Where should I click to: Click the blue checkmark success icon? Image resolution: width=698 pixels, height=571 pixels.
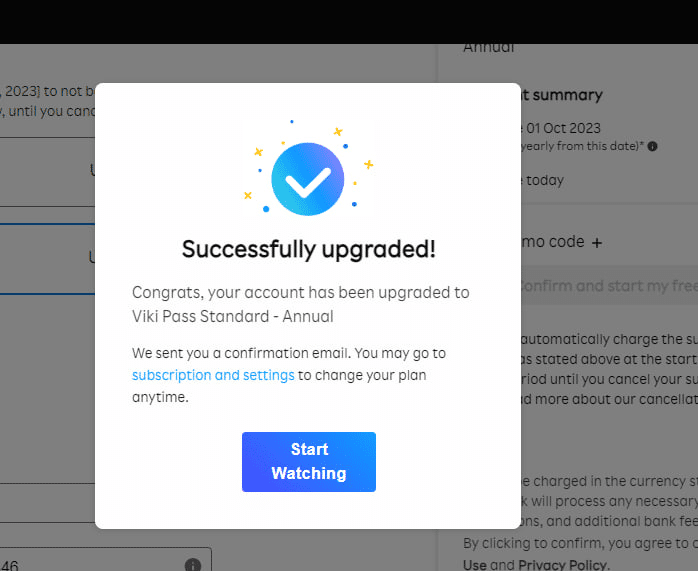307,180
